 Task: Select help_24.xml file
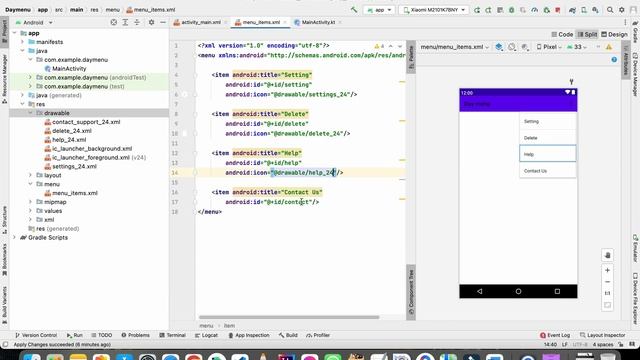click(65, 140)
